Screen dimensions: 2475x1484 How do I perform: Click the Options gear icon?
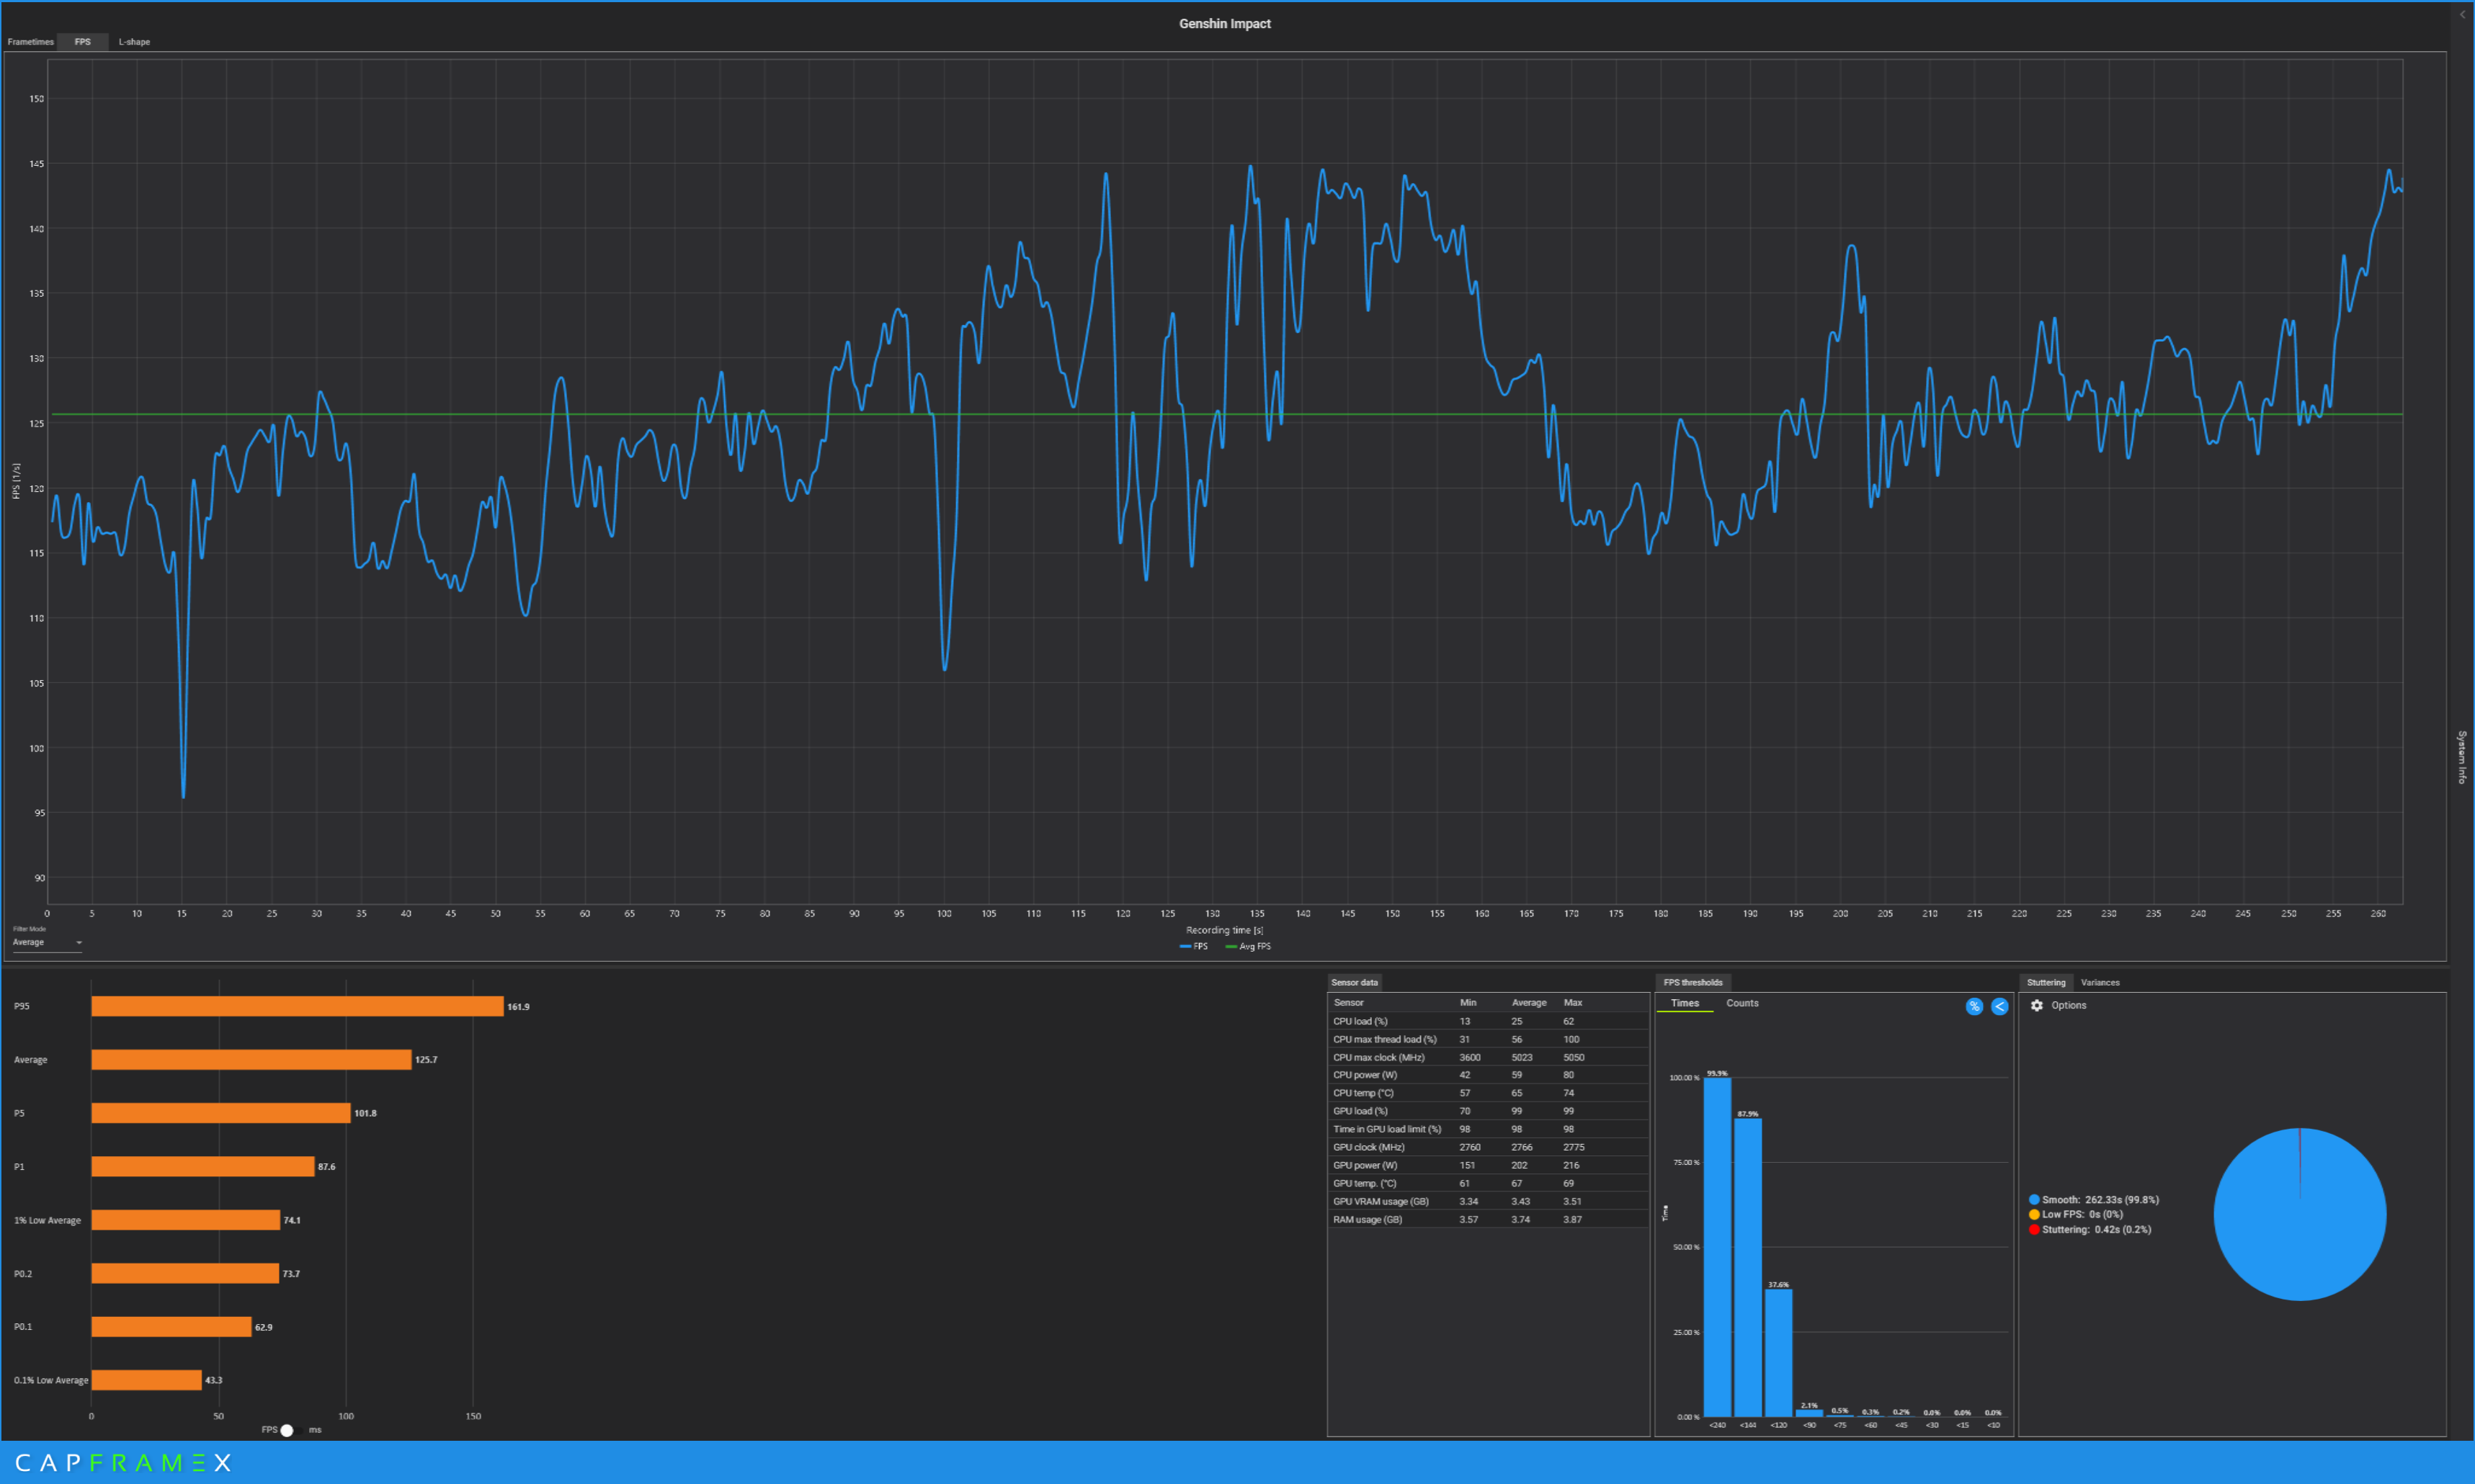click(2037, 1005)
